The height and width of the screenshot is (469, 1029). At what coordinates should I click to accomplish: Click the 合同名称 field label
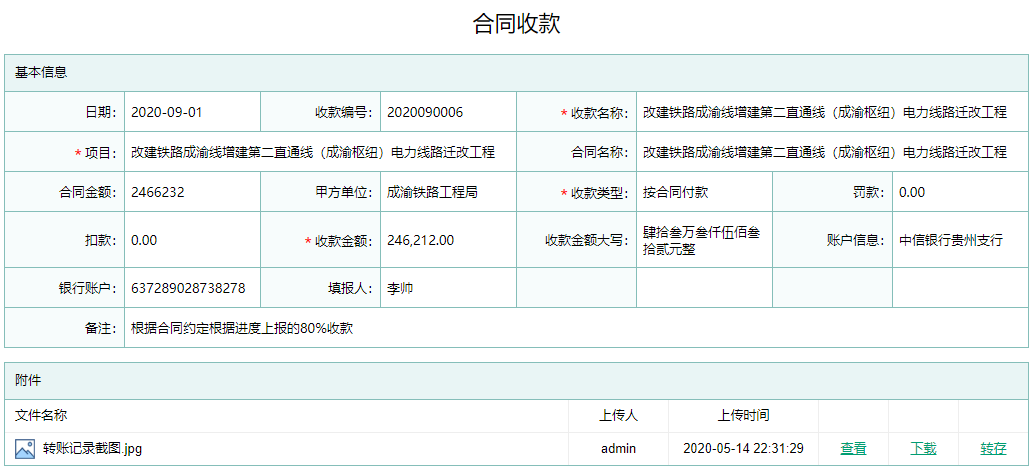click(x=600, y=152)
